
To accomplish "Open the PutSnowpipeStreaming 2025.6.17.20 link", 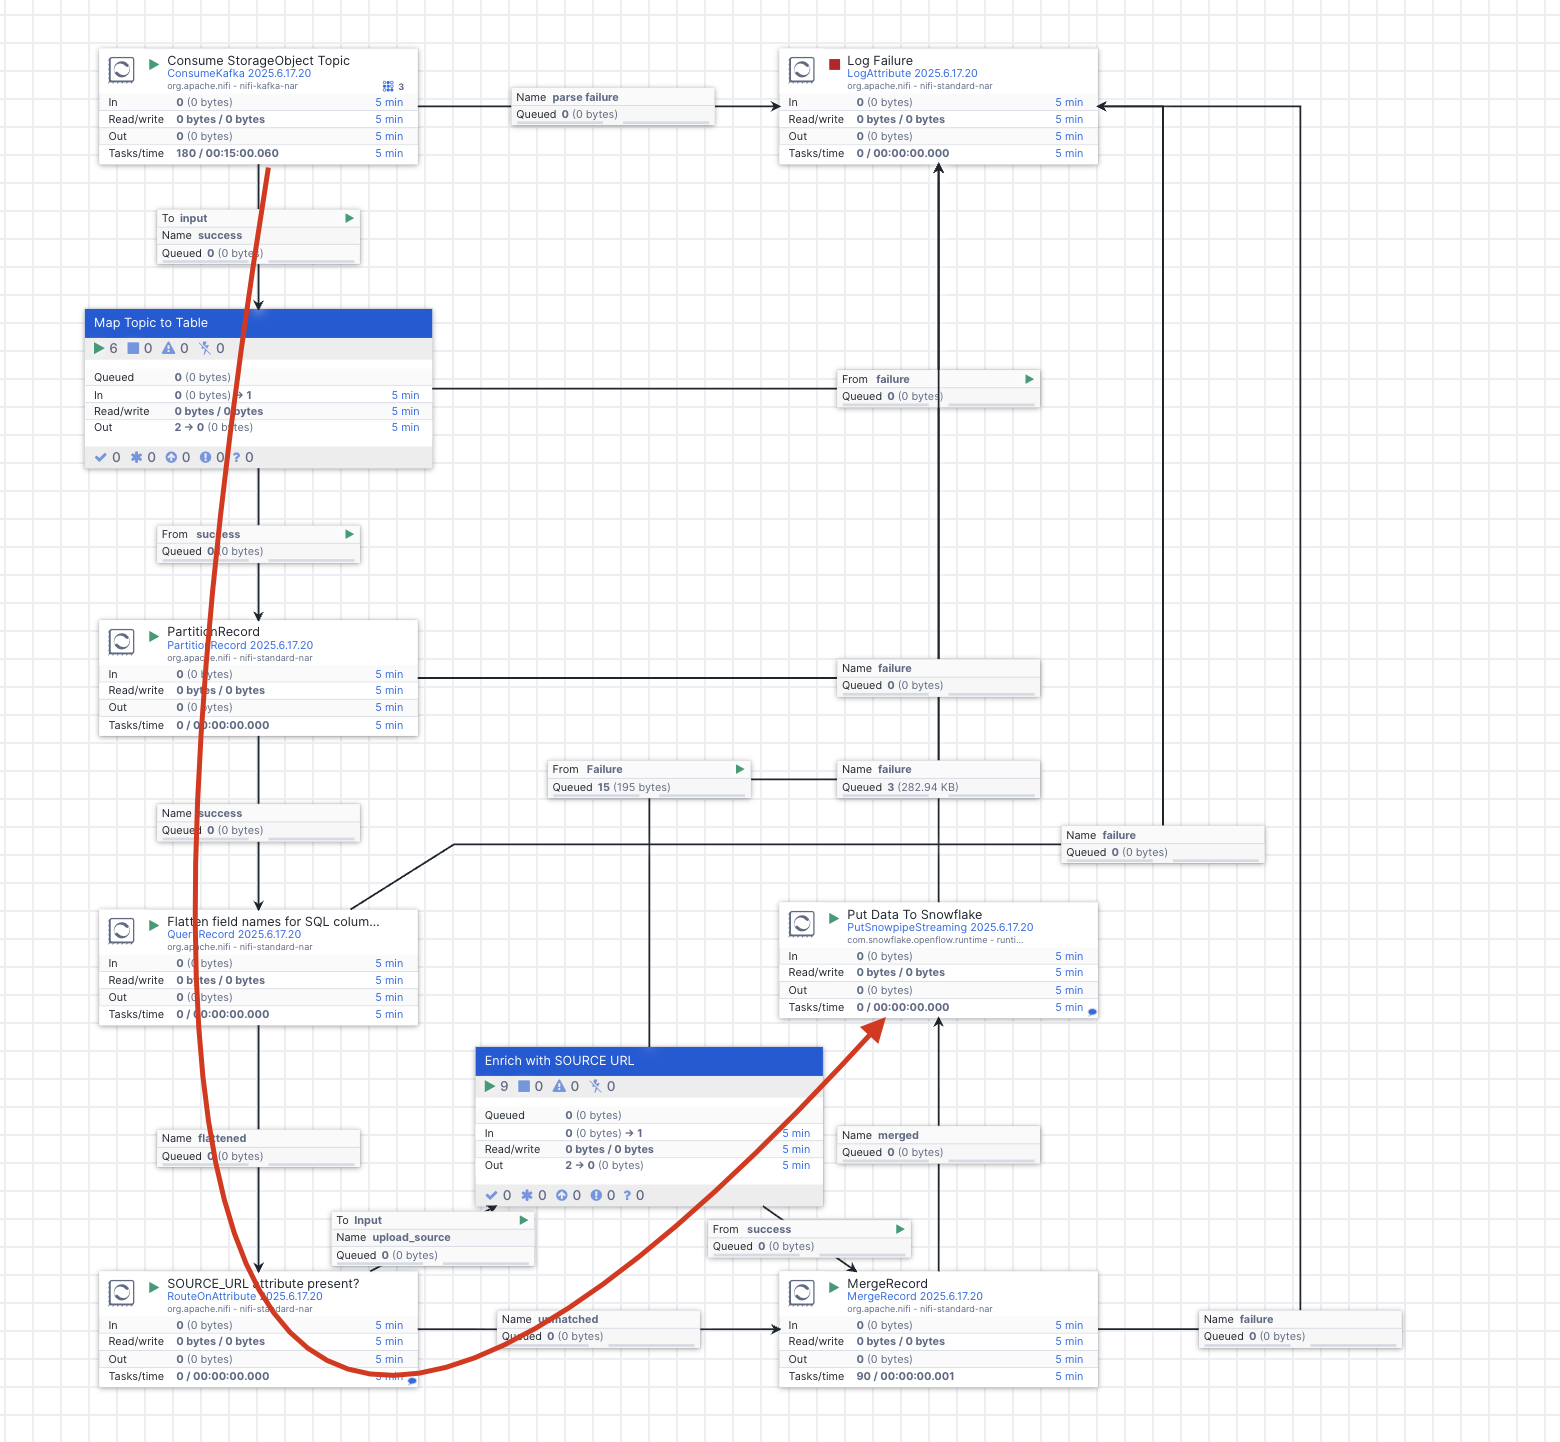I will click(x=939, y=927).
